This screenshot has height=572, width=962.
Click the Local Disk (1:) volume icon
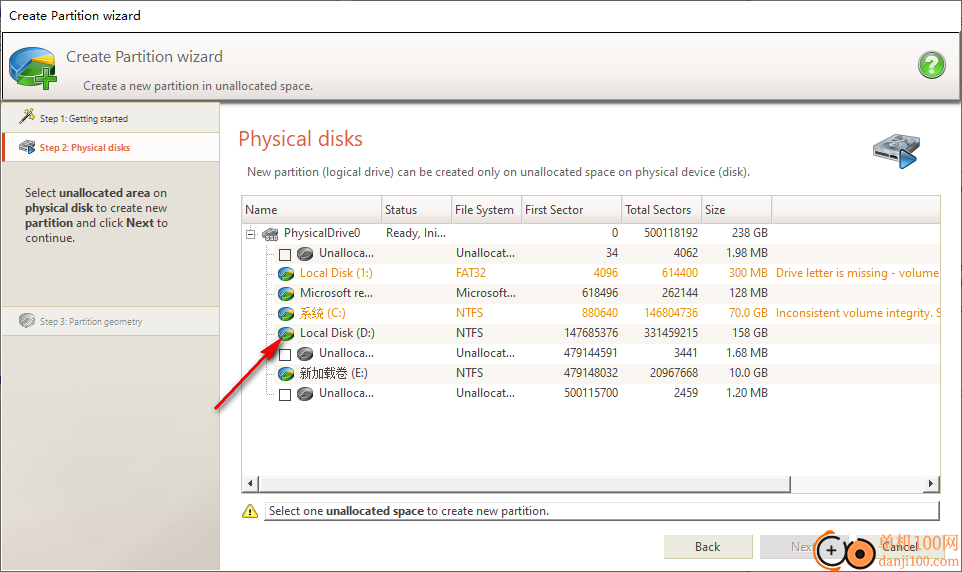(286, 273)
